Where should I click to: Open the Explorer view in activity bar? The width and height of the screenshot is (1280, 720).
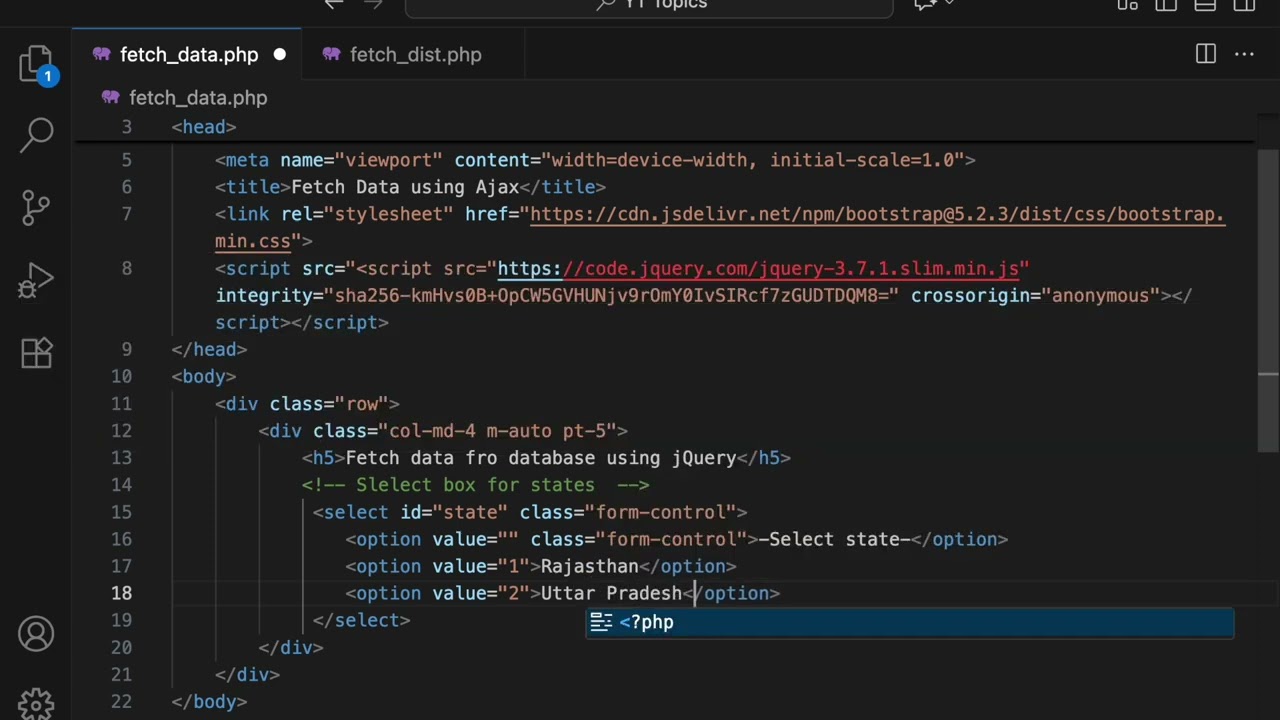point(37,64)
